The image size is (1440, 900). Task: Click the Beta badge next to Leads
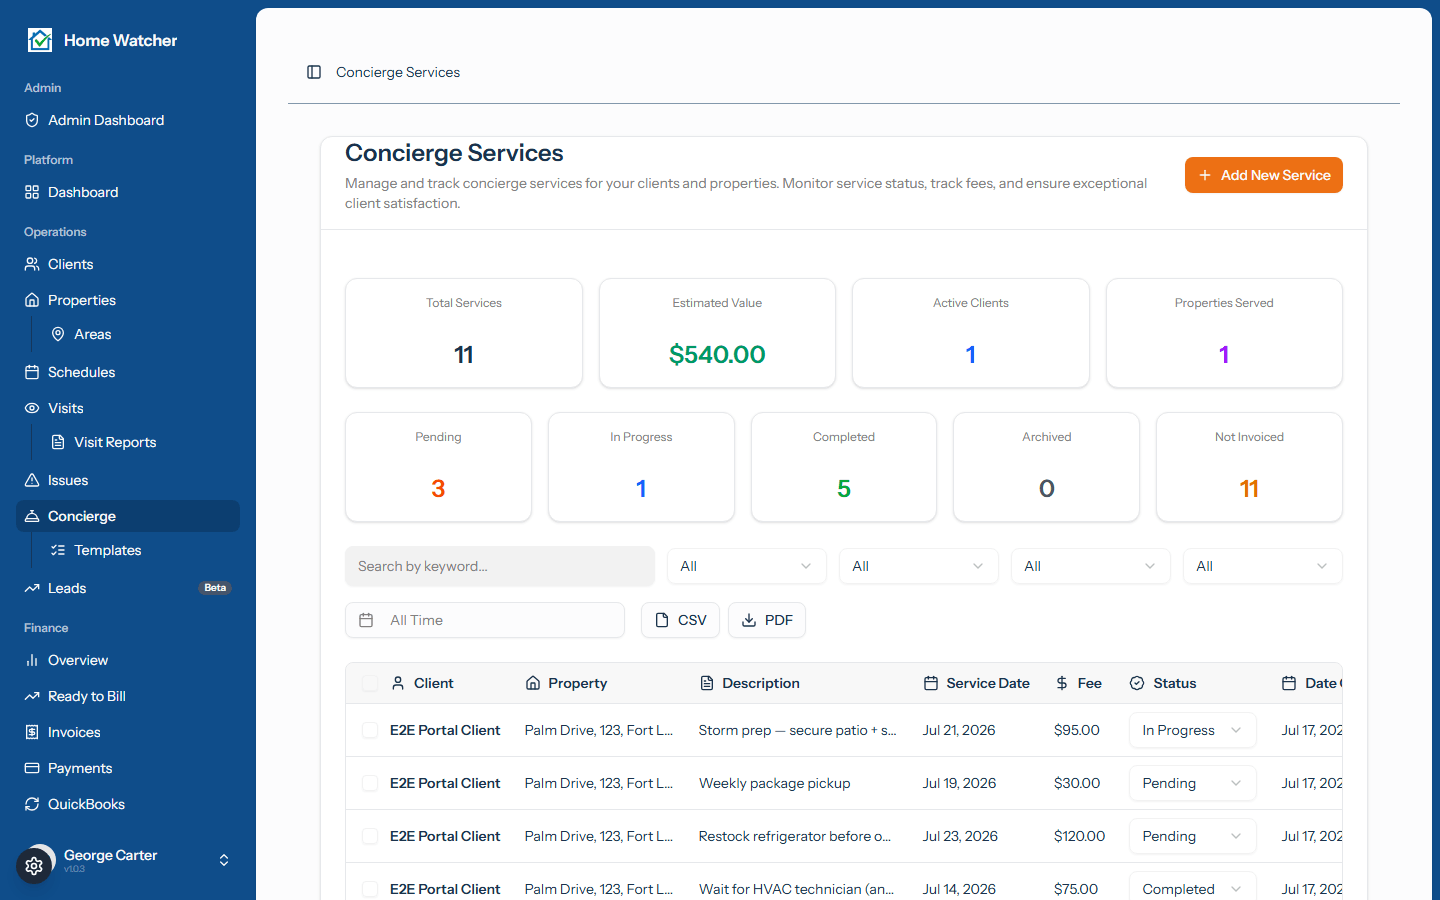point(215,588)
